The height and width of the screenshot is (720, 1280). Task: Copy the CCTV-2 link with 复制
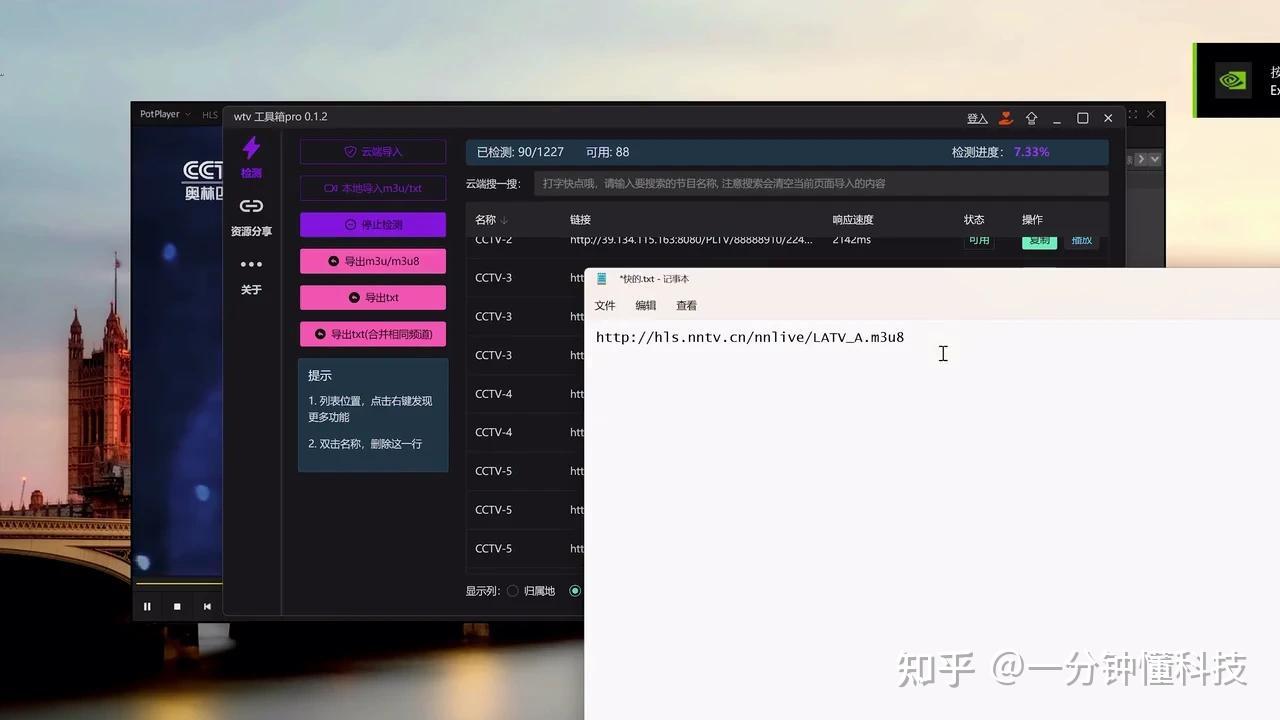(x=1039, y=241)
